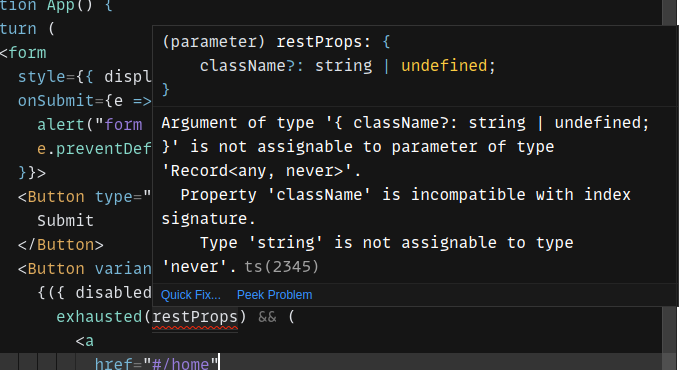Click the <Button varian line
679x370 pixels.
85,269
